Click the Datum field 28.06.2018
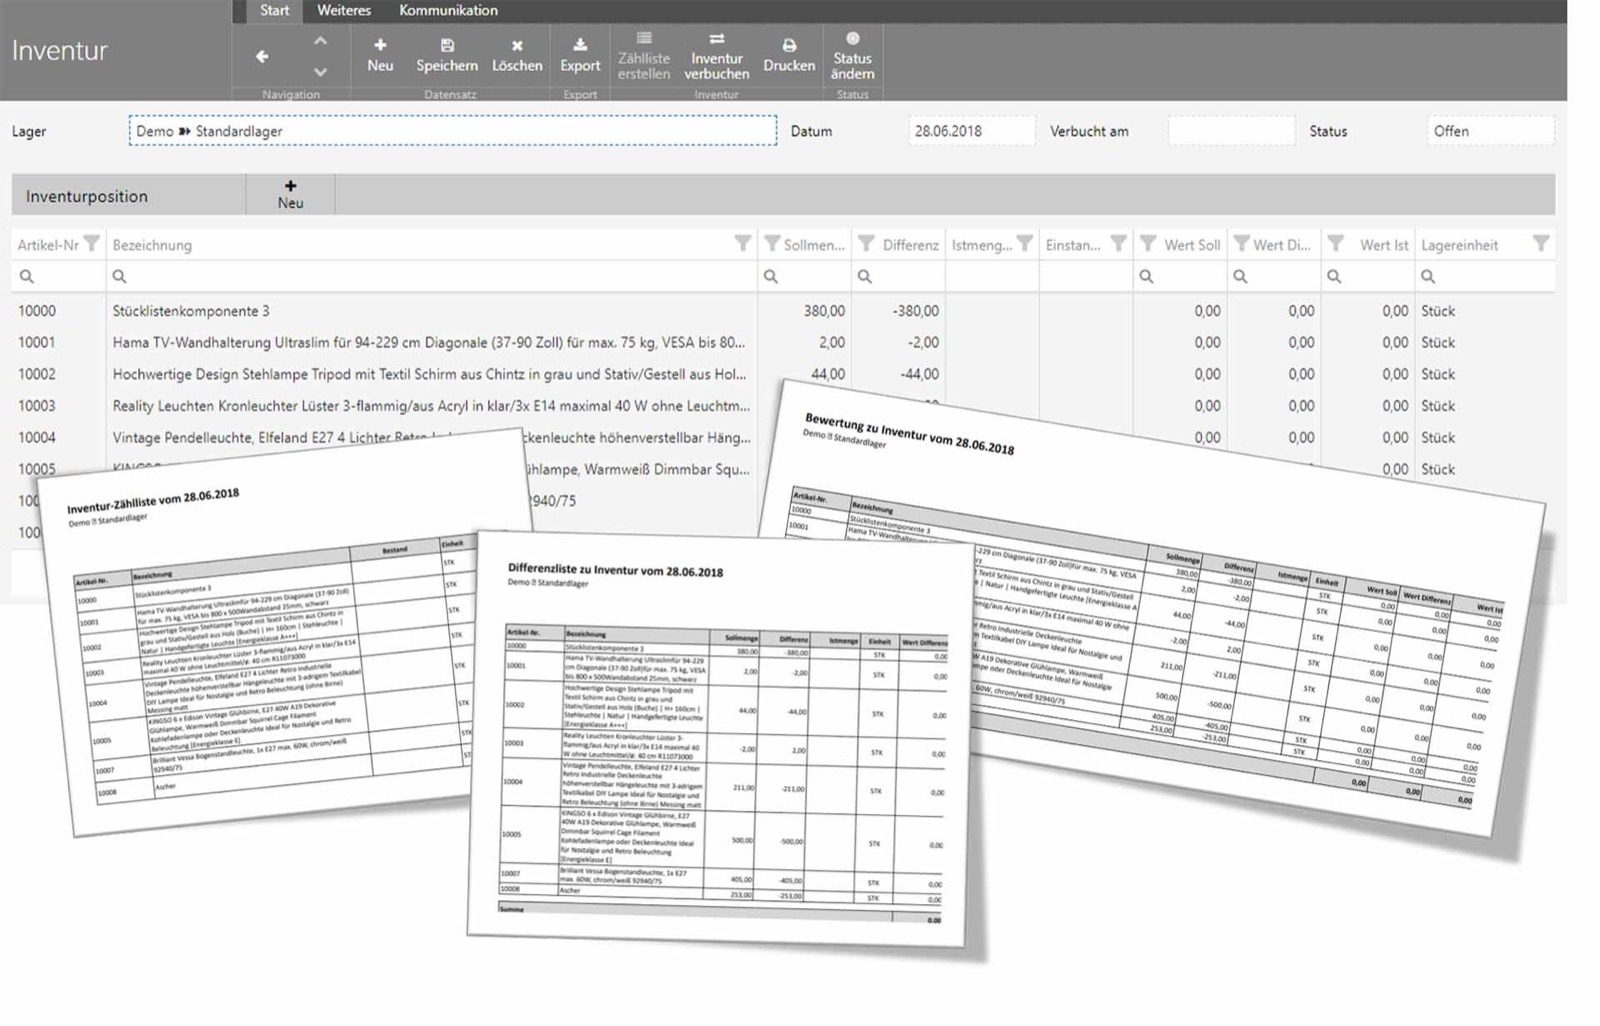 click(971, 131)
